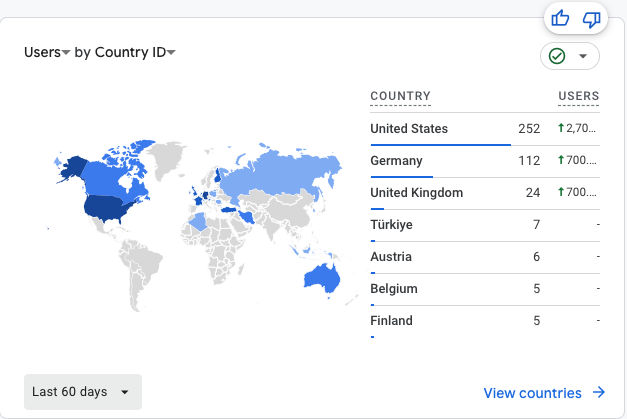The width and height of the screenshot is (627, 419).
Task: Click the arrow icon beside View countries
Action: coord(598,393)
